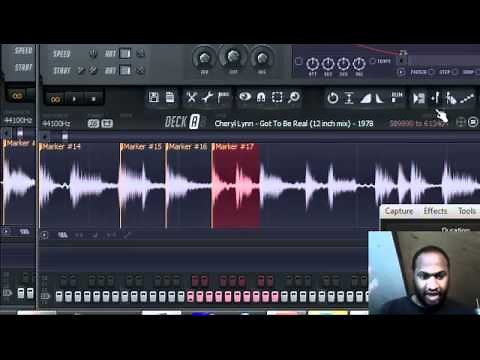Image resolution: width=480 pixels, height=360 pixels.
Task: Select Marker #14 on the waveform
Action: click(61, 146)
